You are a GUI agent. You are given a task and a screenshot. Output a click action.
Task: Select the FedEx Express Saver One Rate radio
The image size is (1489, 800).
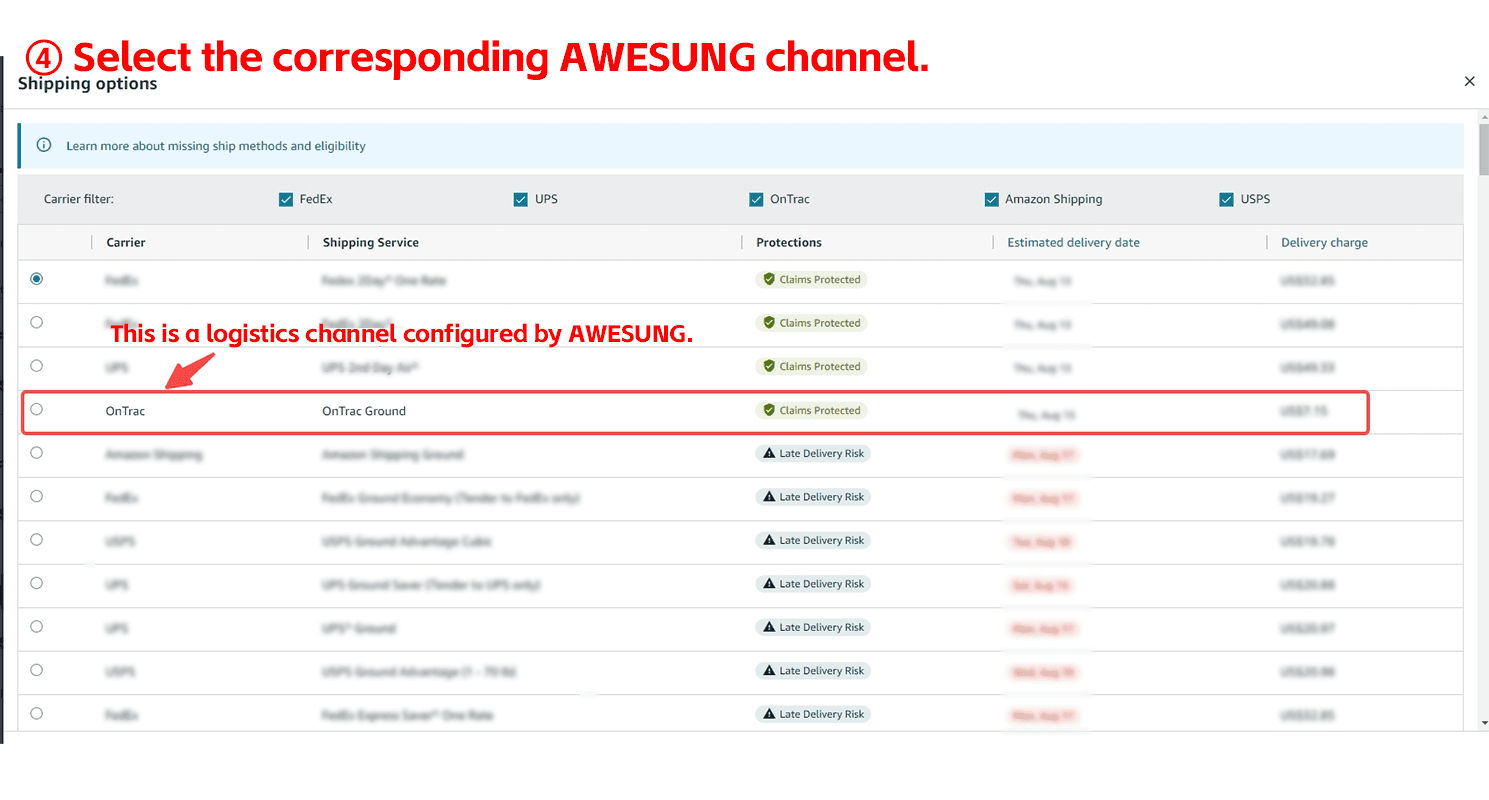pyautogui.click(x=37, y=714)
